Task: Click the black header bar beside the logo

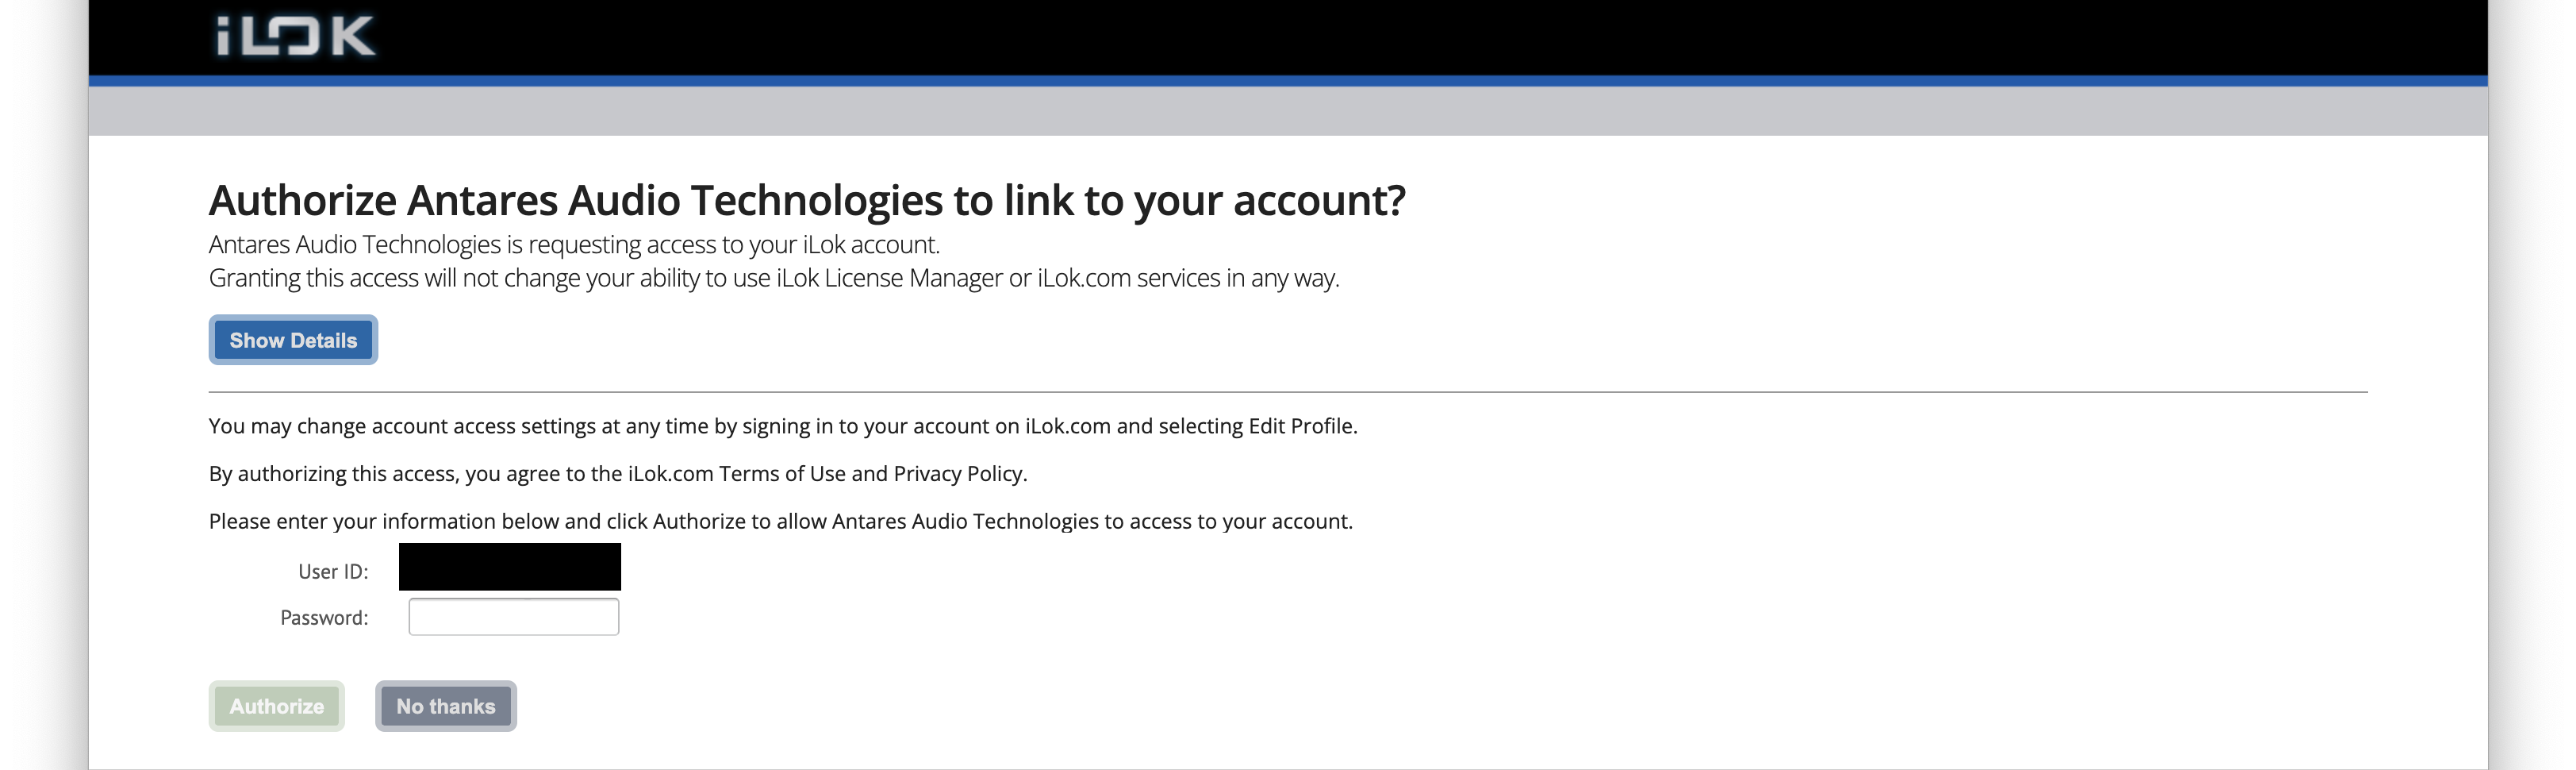Action: point(1287,36)
